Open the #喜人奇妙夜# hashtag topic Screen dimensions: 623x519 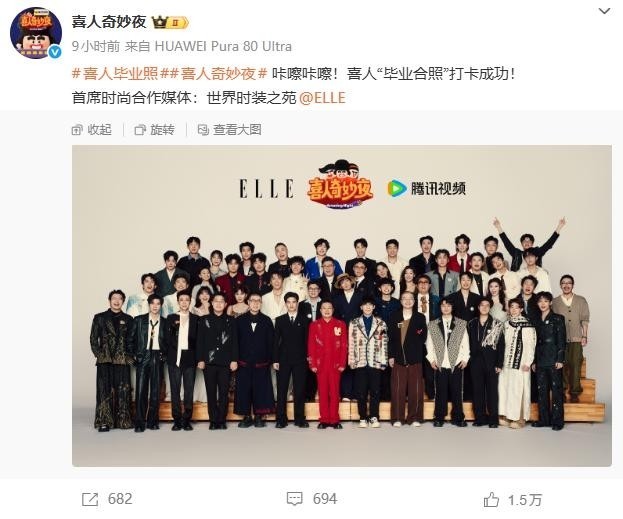(214, 74)
